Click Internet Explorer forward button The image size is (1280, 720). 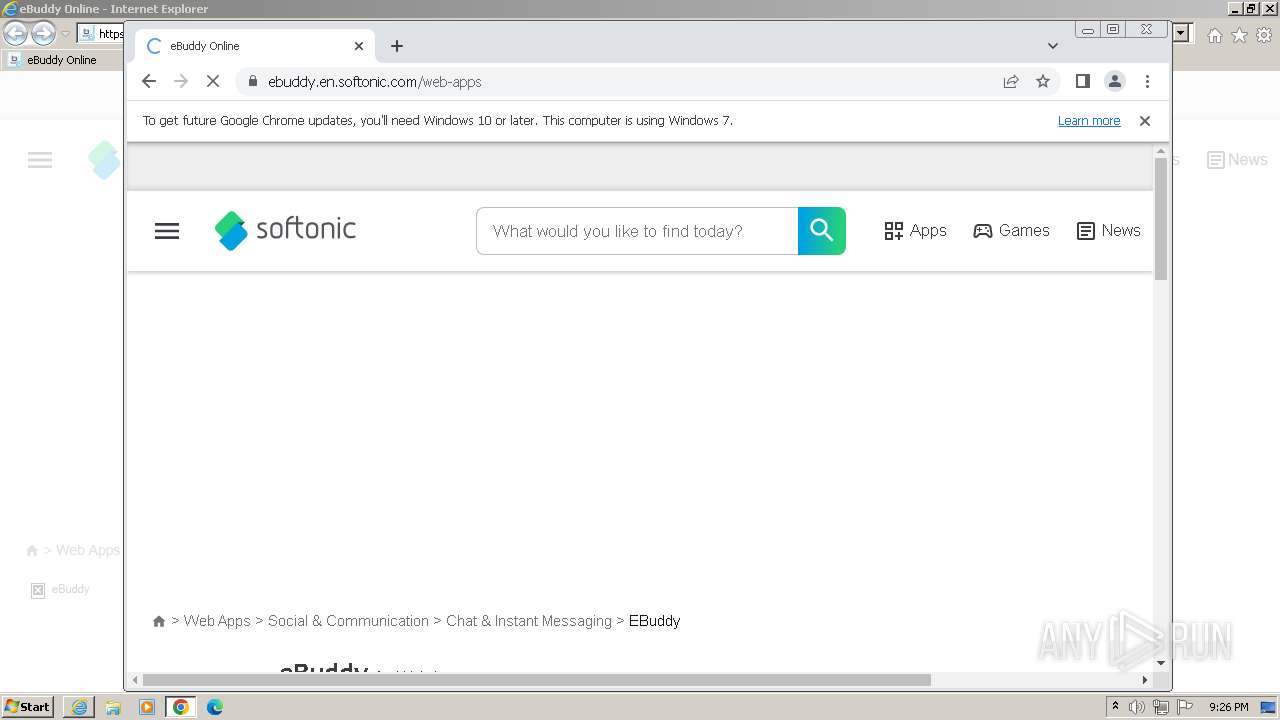tap(43, 34)
